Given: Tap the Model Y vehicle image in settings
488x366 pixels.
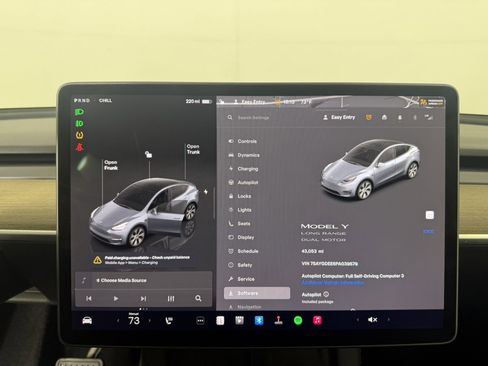Looking at the screenshot, I should click(x=370, y=169).
